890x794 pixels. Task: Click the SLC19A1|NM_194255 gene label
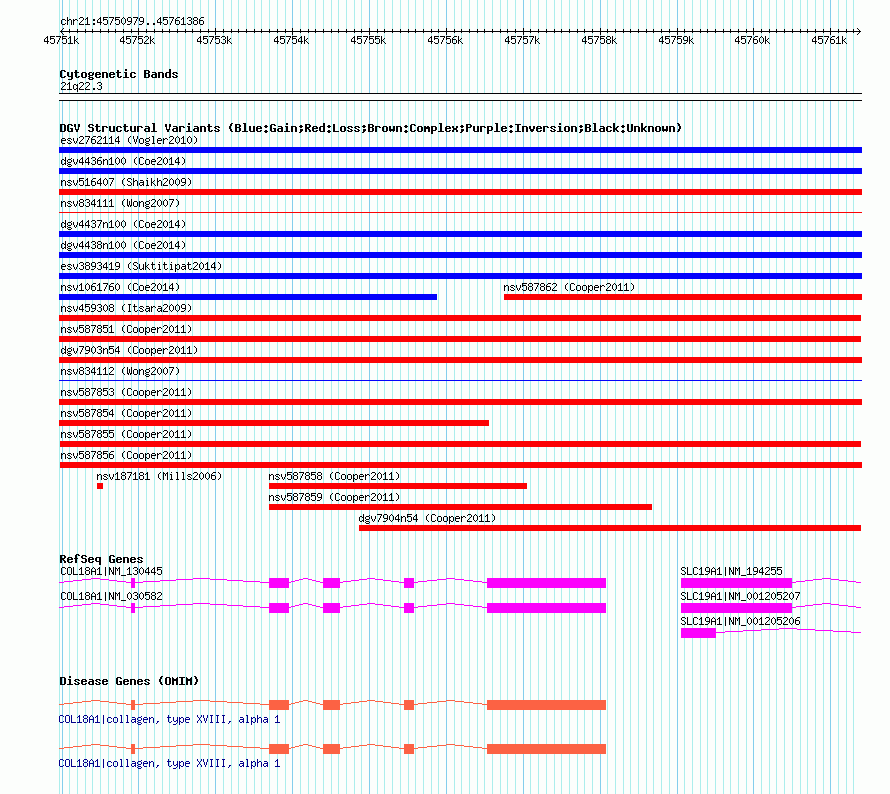pos(731,571)
